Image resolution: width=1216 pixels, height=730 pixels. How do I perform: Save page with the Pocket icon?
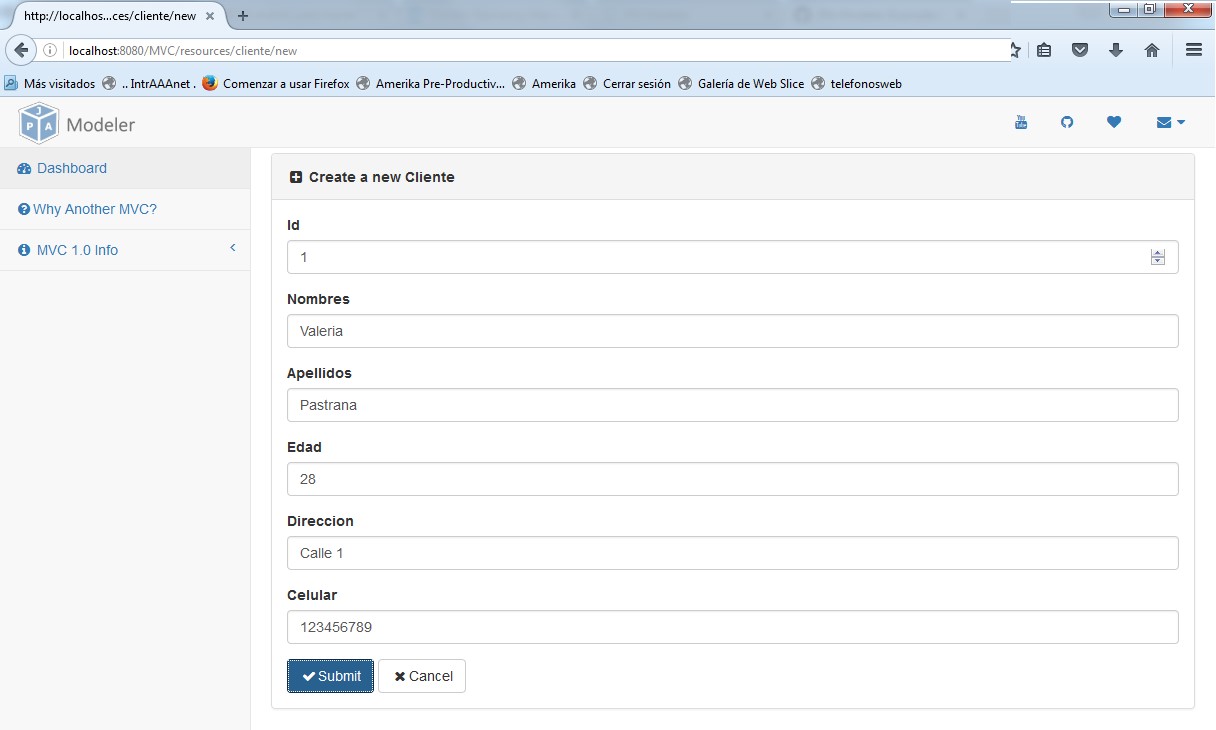pyautogui.click(x=1080, y=48)
